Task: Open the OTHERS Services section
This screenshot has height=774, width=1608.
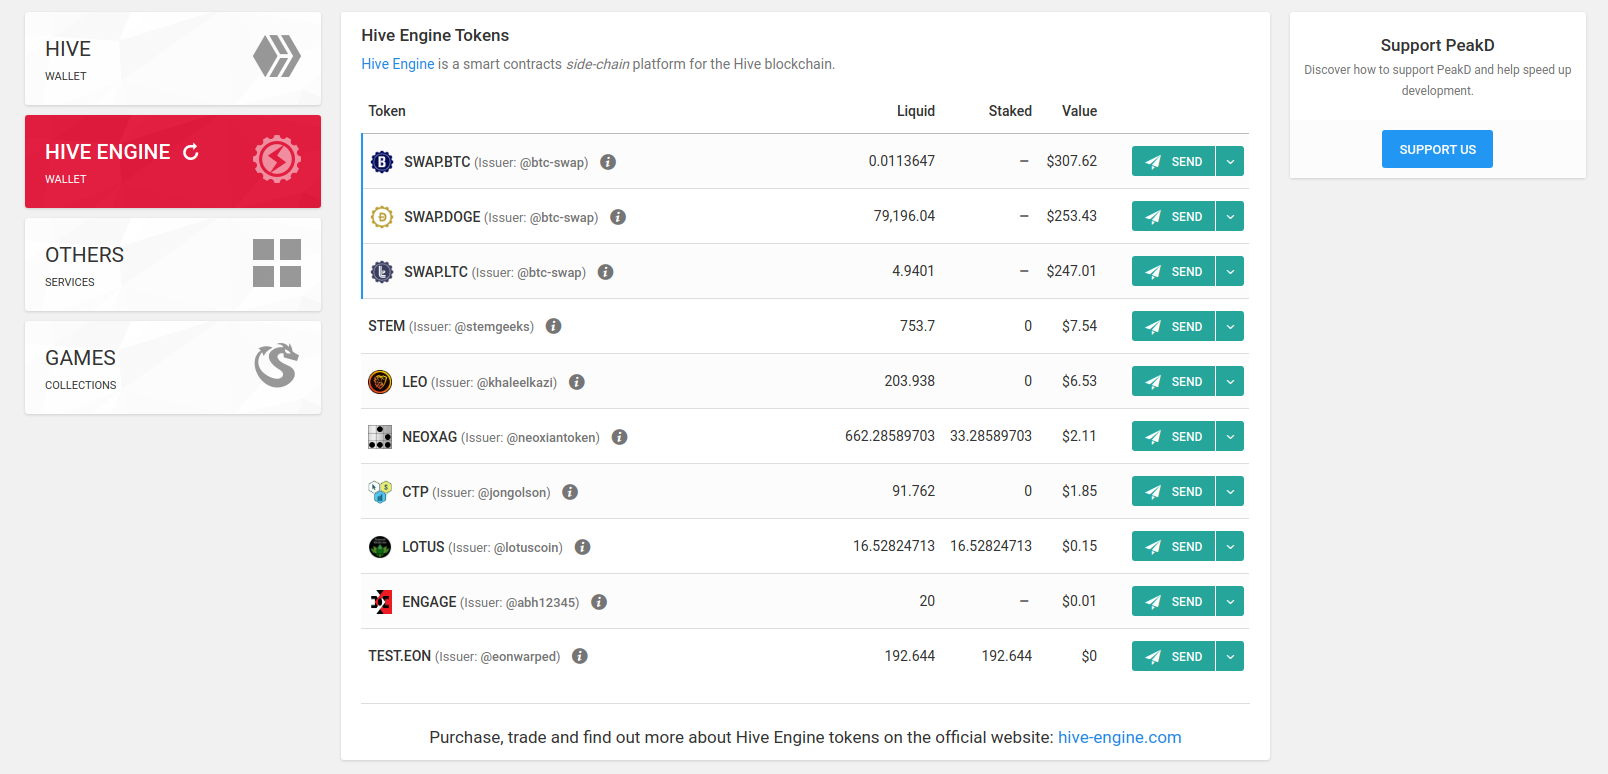Action: [173, 264]
